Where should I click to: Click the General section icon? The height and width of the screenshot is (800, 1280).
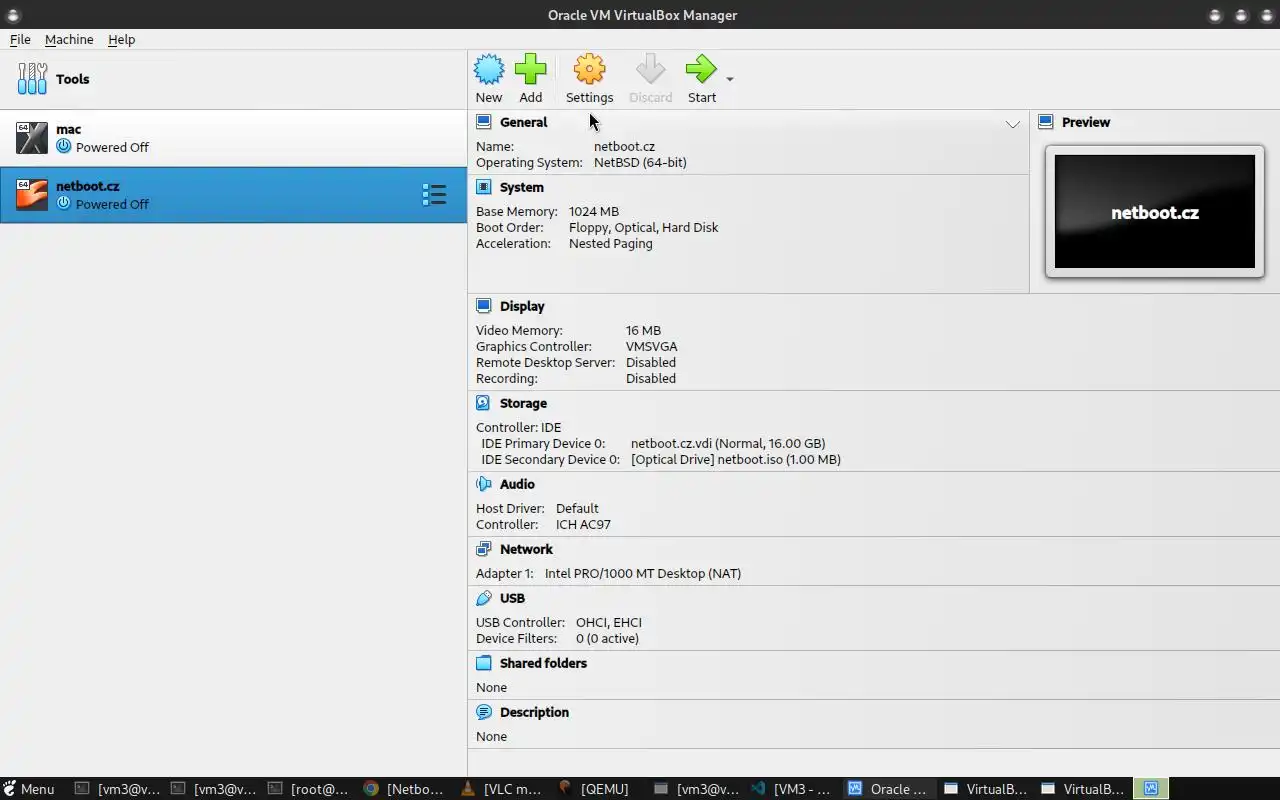pyautogui.click(x=484, y=122)
